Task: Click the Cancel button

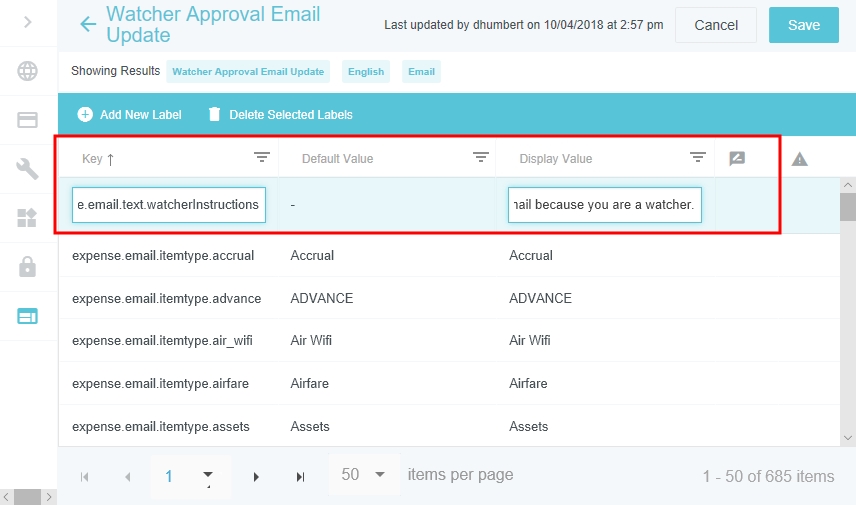Action: (715, 25)
